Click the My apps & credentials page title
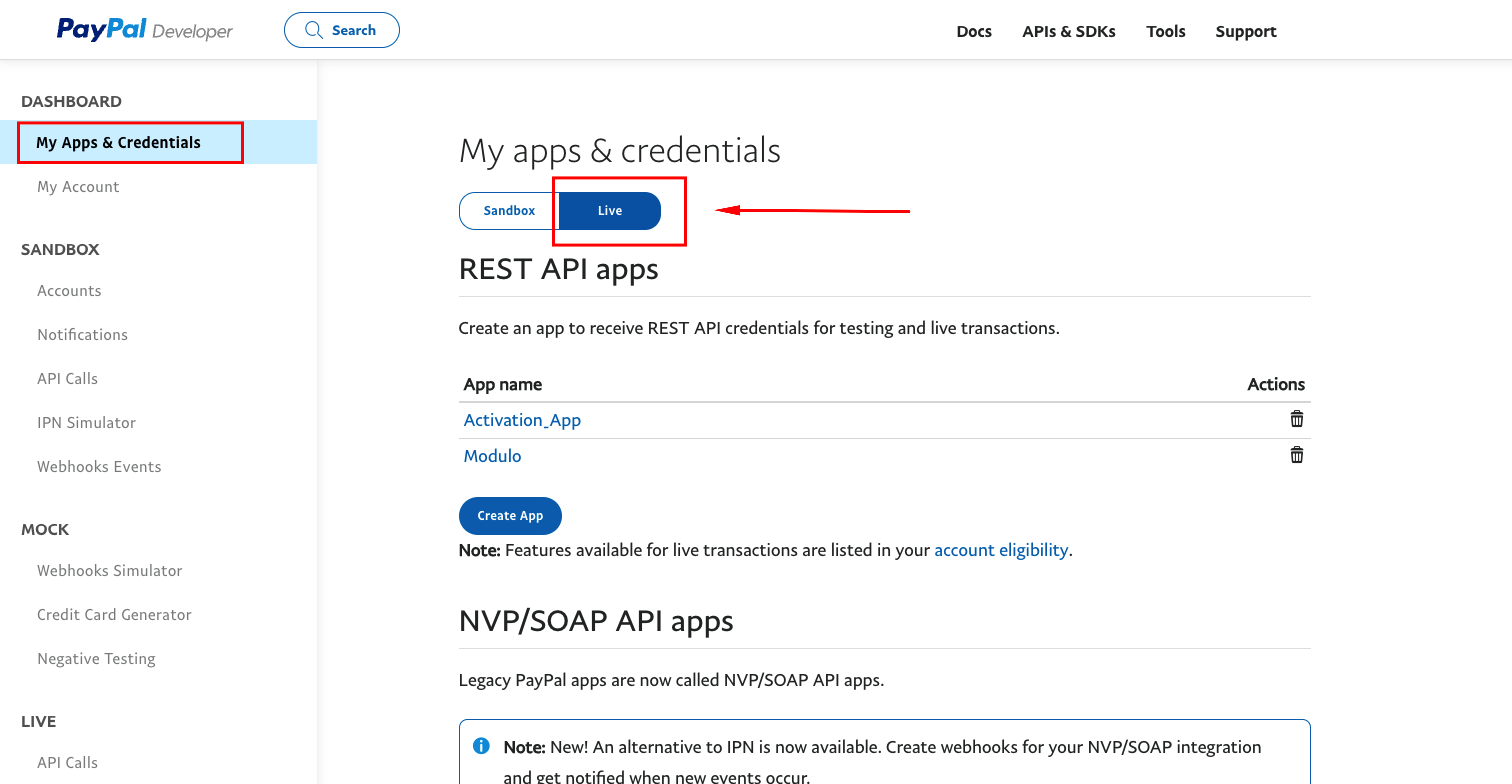This screenshot has width=1512, height=784. click(x=619, y=151)
